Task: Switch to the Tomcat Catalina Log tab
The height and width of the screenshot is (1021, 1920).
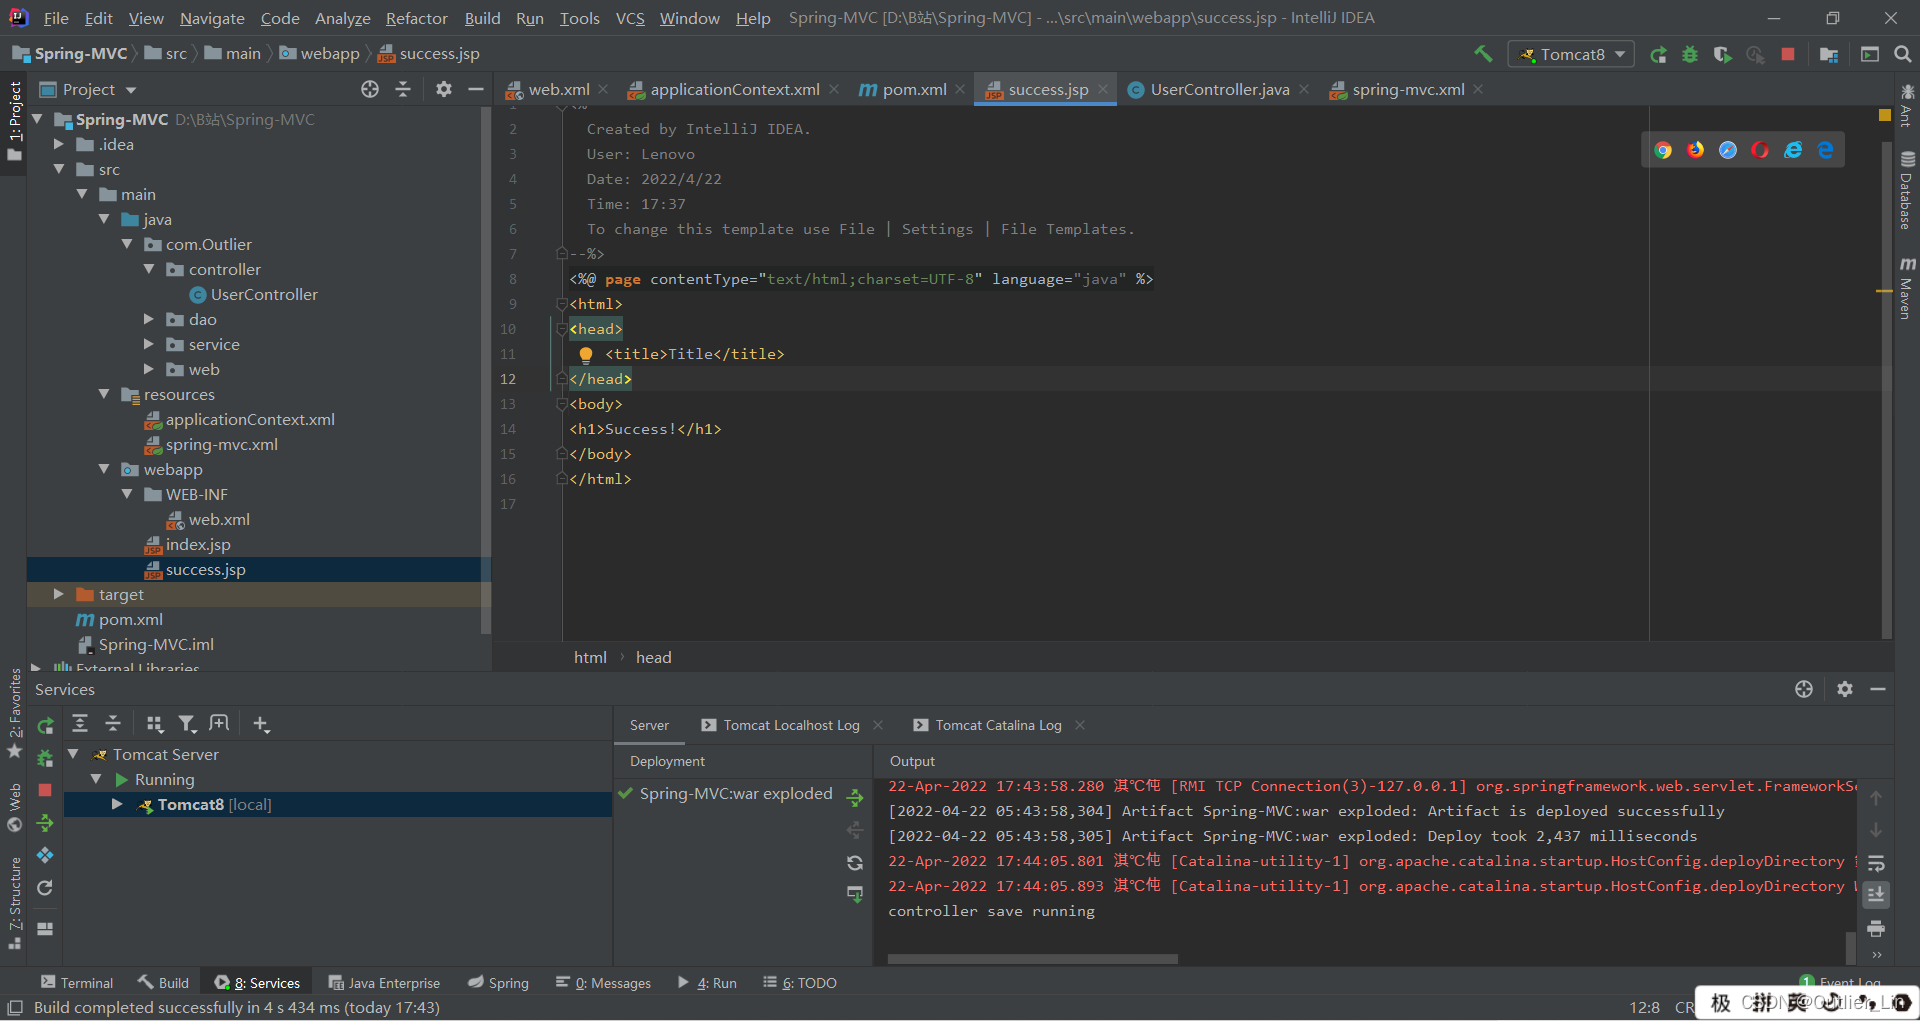Action: pos(997,725)
